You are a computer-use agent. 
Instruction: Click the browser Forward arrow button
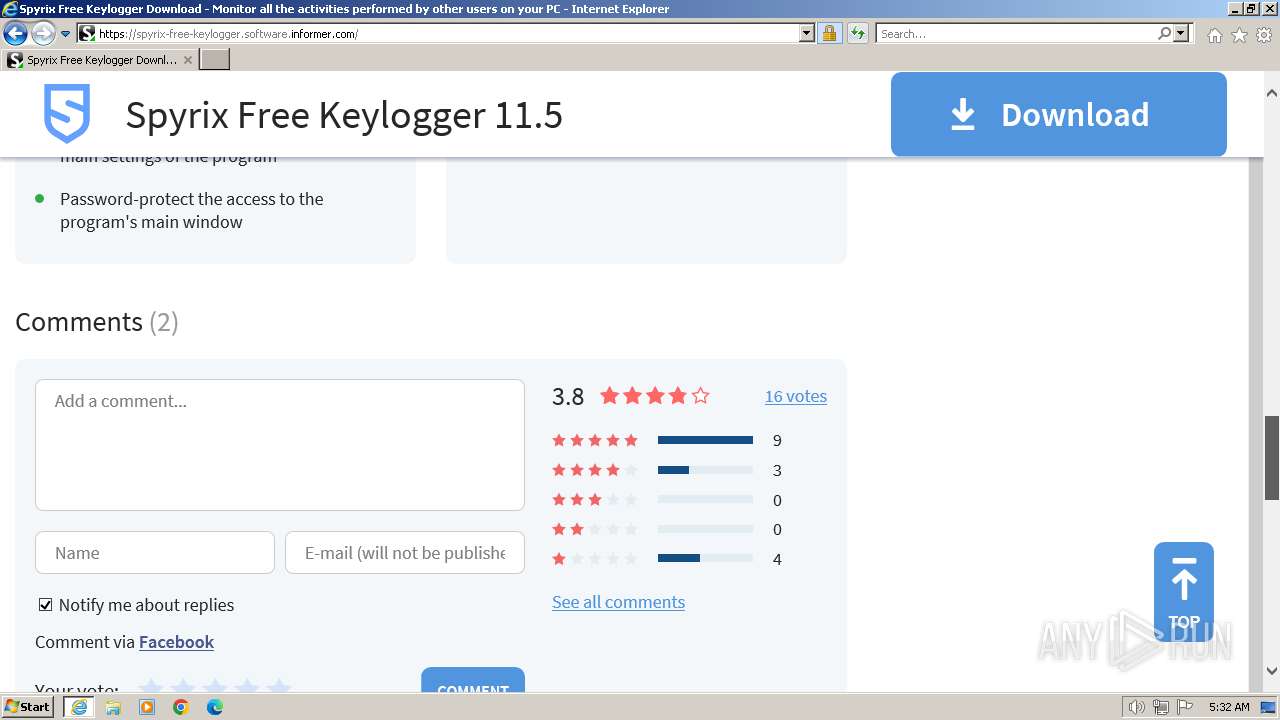[43, 34]
